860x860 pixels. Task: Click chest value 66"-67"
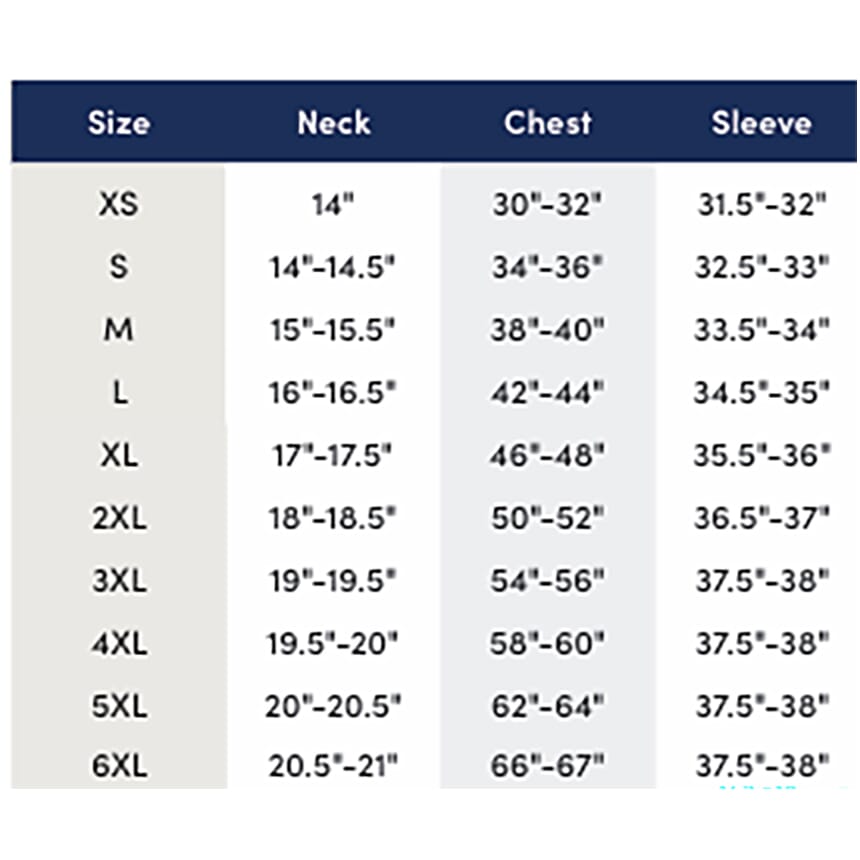[547, 766]
